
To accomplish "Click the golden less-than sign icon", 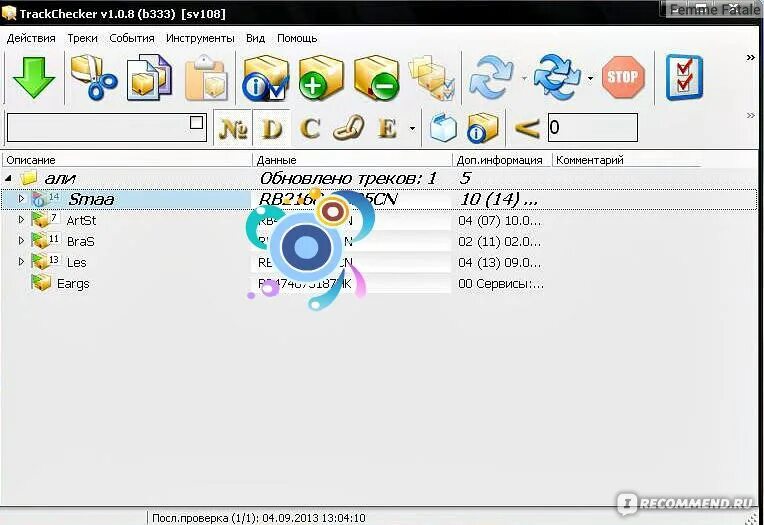I will 527,129.
